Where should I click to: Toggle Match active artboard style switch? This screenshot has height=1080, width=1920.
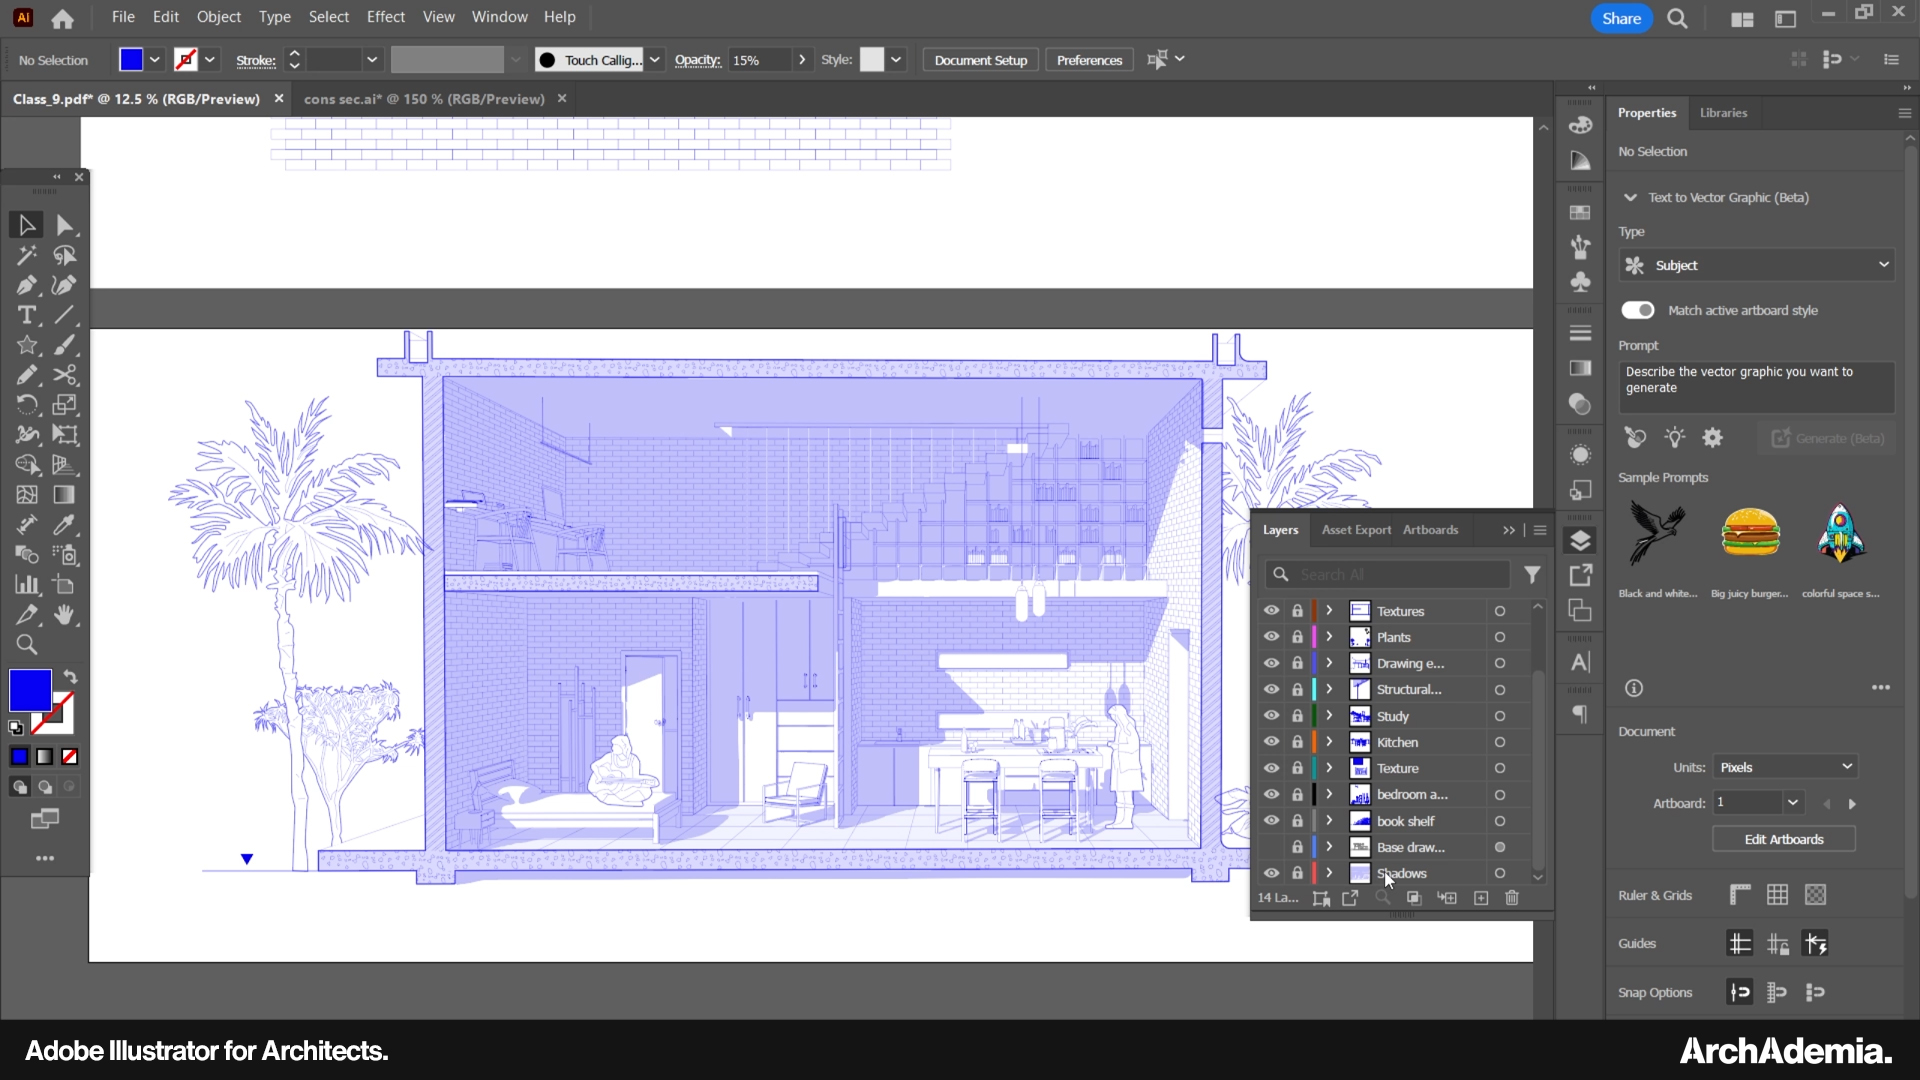[x=1638, y=310]
